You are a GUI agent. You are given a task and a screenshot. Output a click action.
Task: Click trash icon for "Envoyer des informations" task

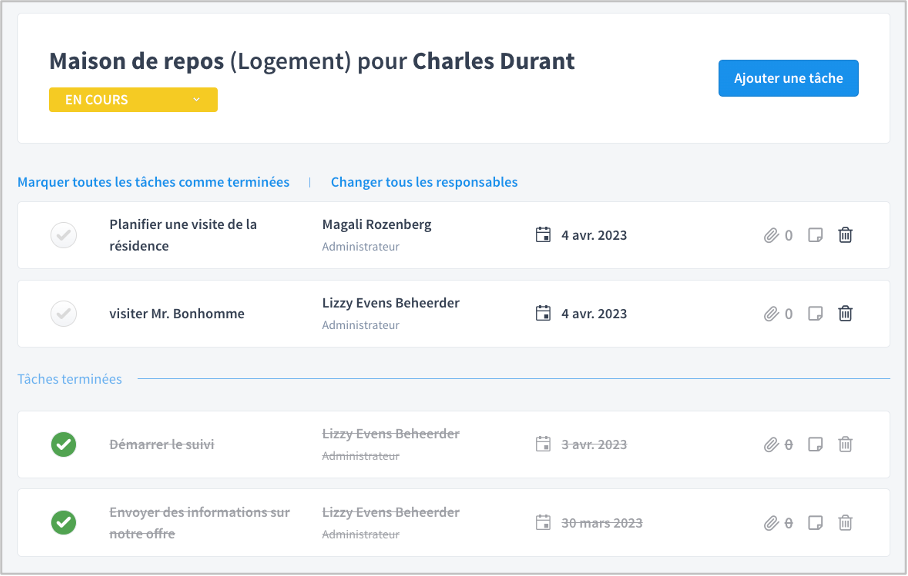pos(845,523)
